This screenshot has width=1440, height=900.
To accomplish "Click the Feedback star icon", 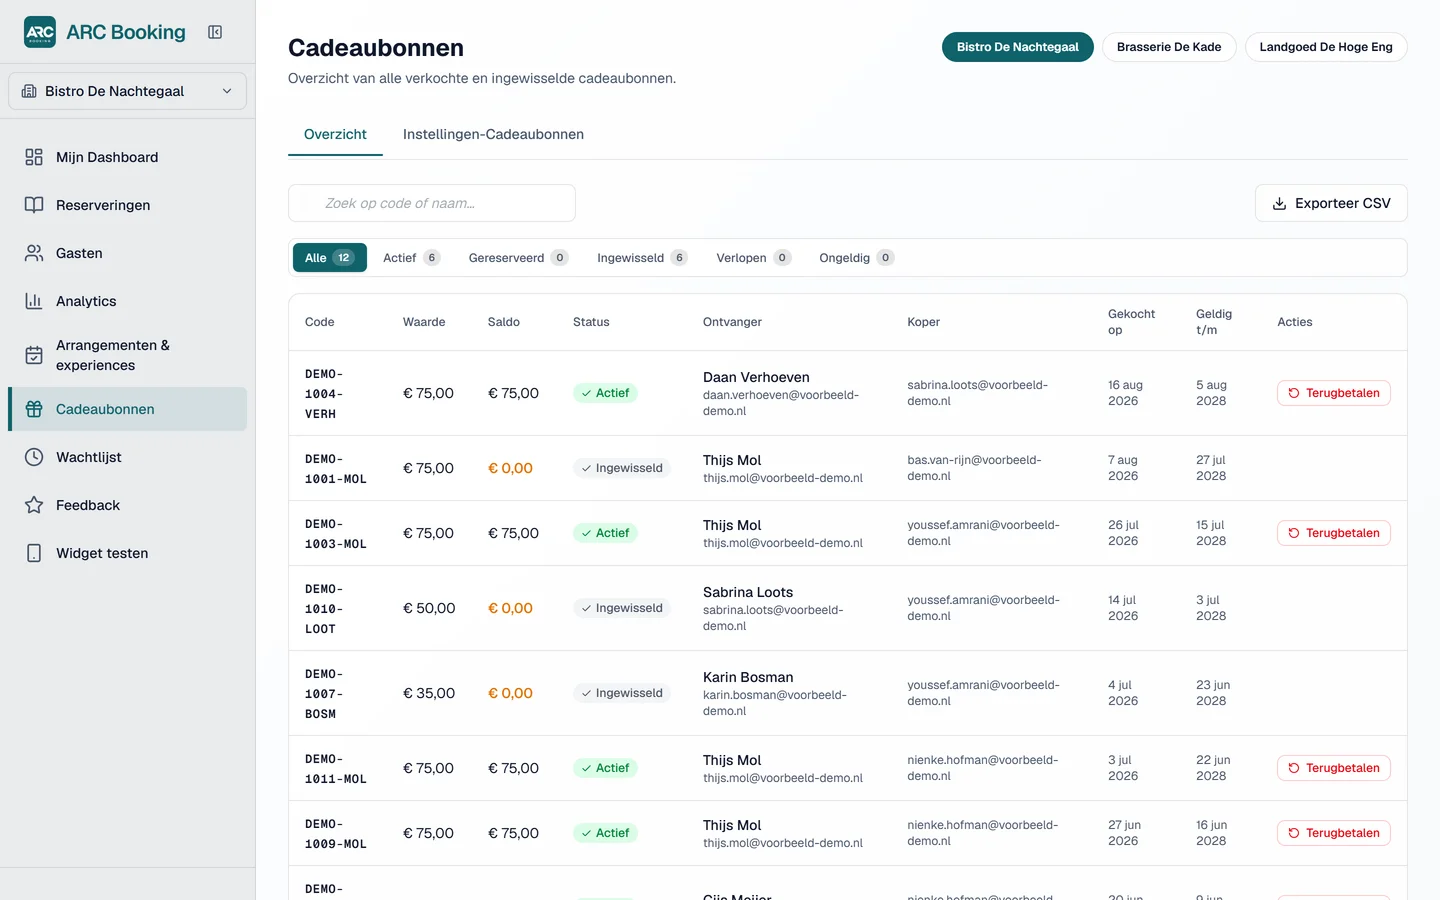I will pyautogui.click(x=34, y=505).
